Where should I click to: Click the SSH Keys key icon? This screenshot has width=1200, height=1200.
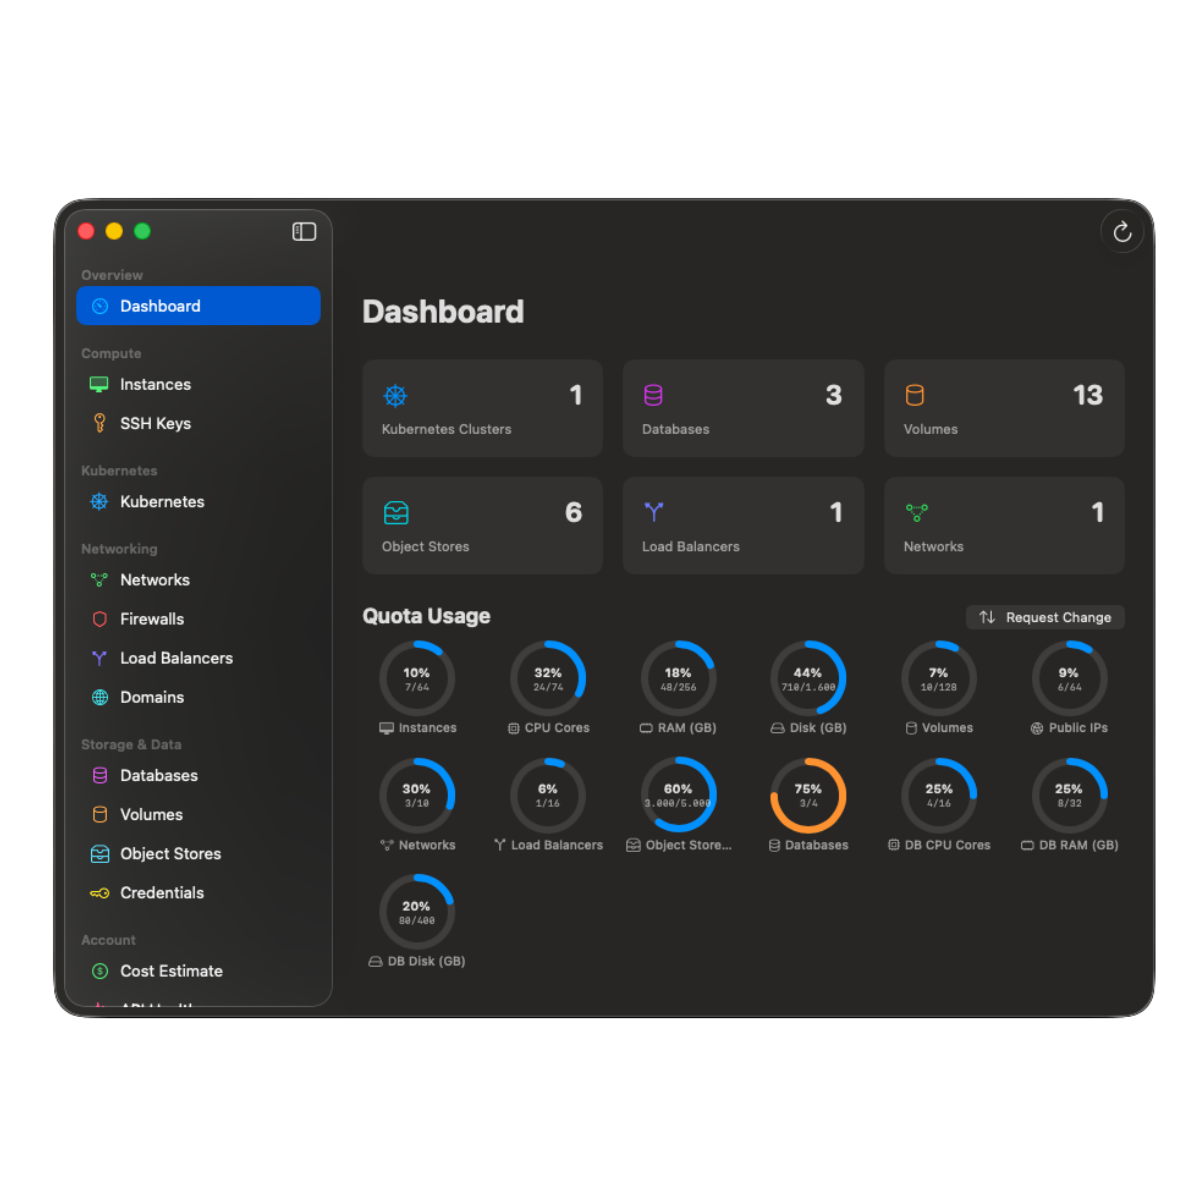[99, 423]
